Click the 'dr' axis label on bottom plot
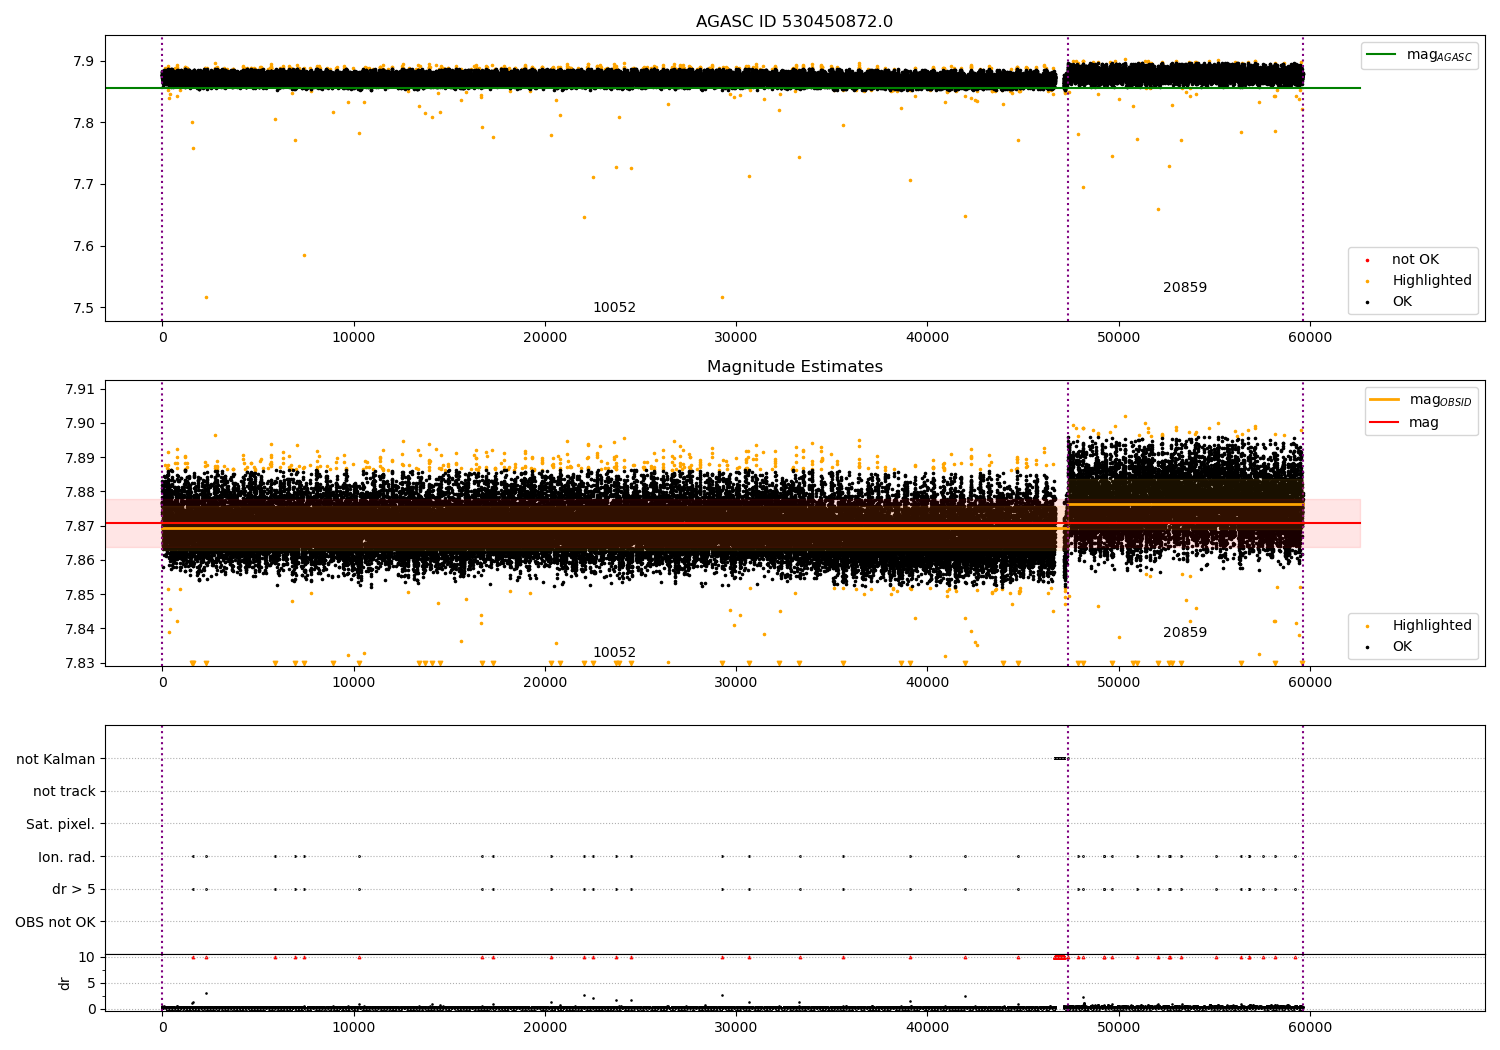The width and height of the screenshot is (1500, 1050). 65,983
